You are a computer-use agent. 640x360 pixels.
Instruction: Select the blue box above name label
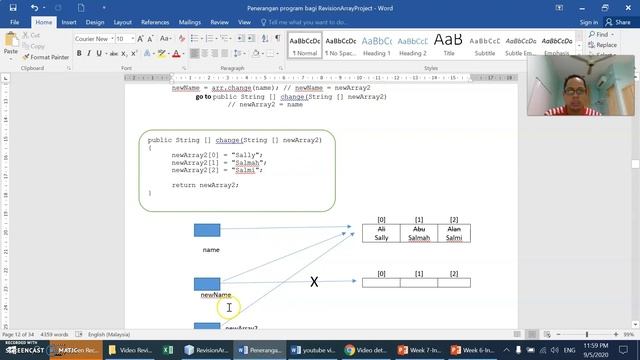[207, 230]
